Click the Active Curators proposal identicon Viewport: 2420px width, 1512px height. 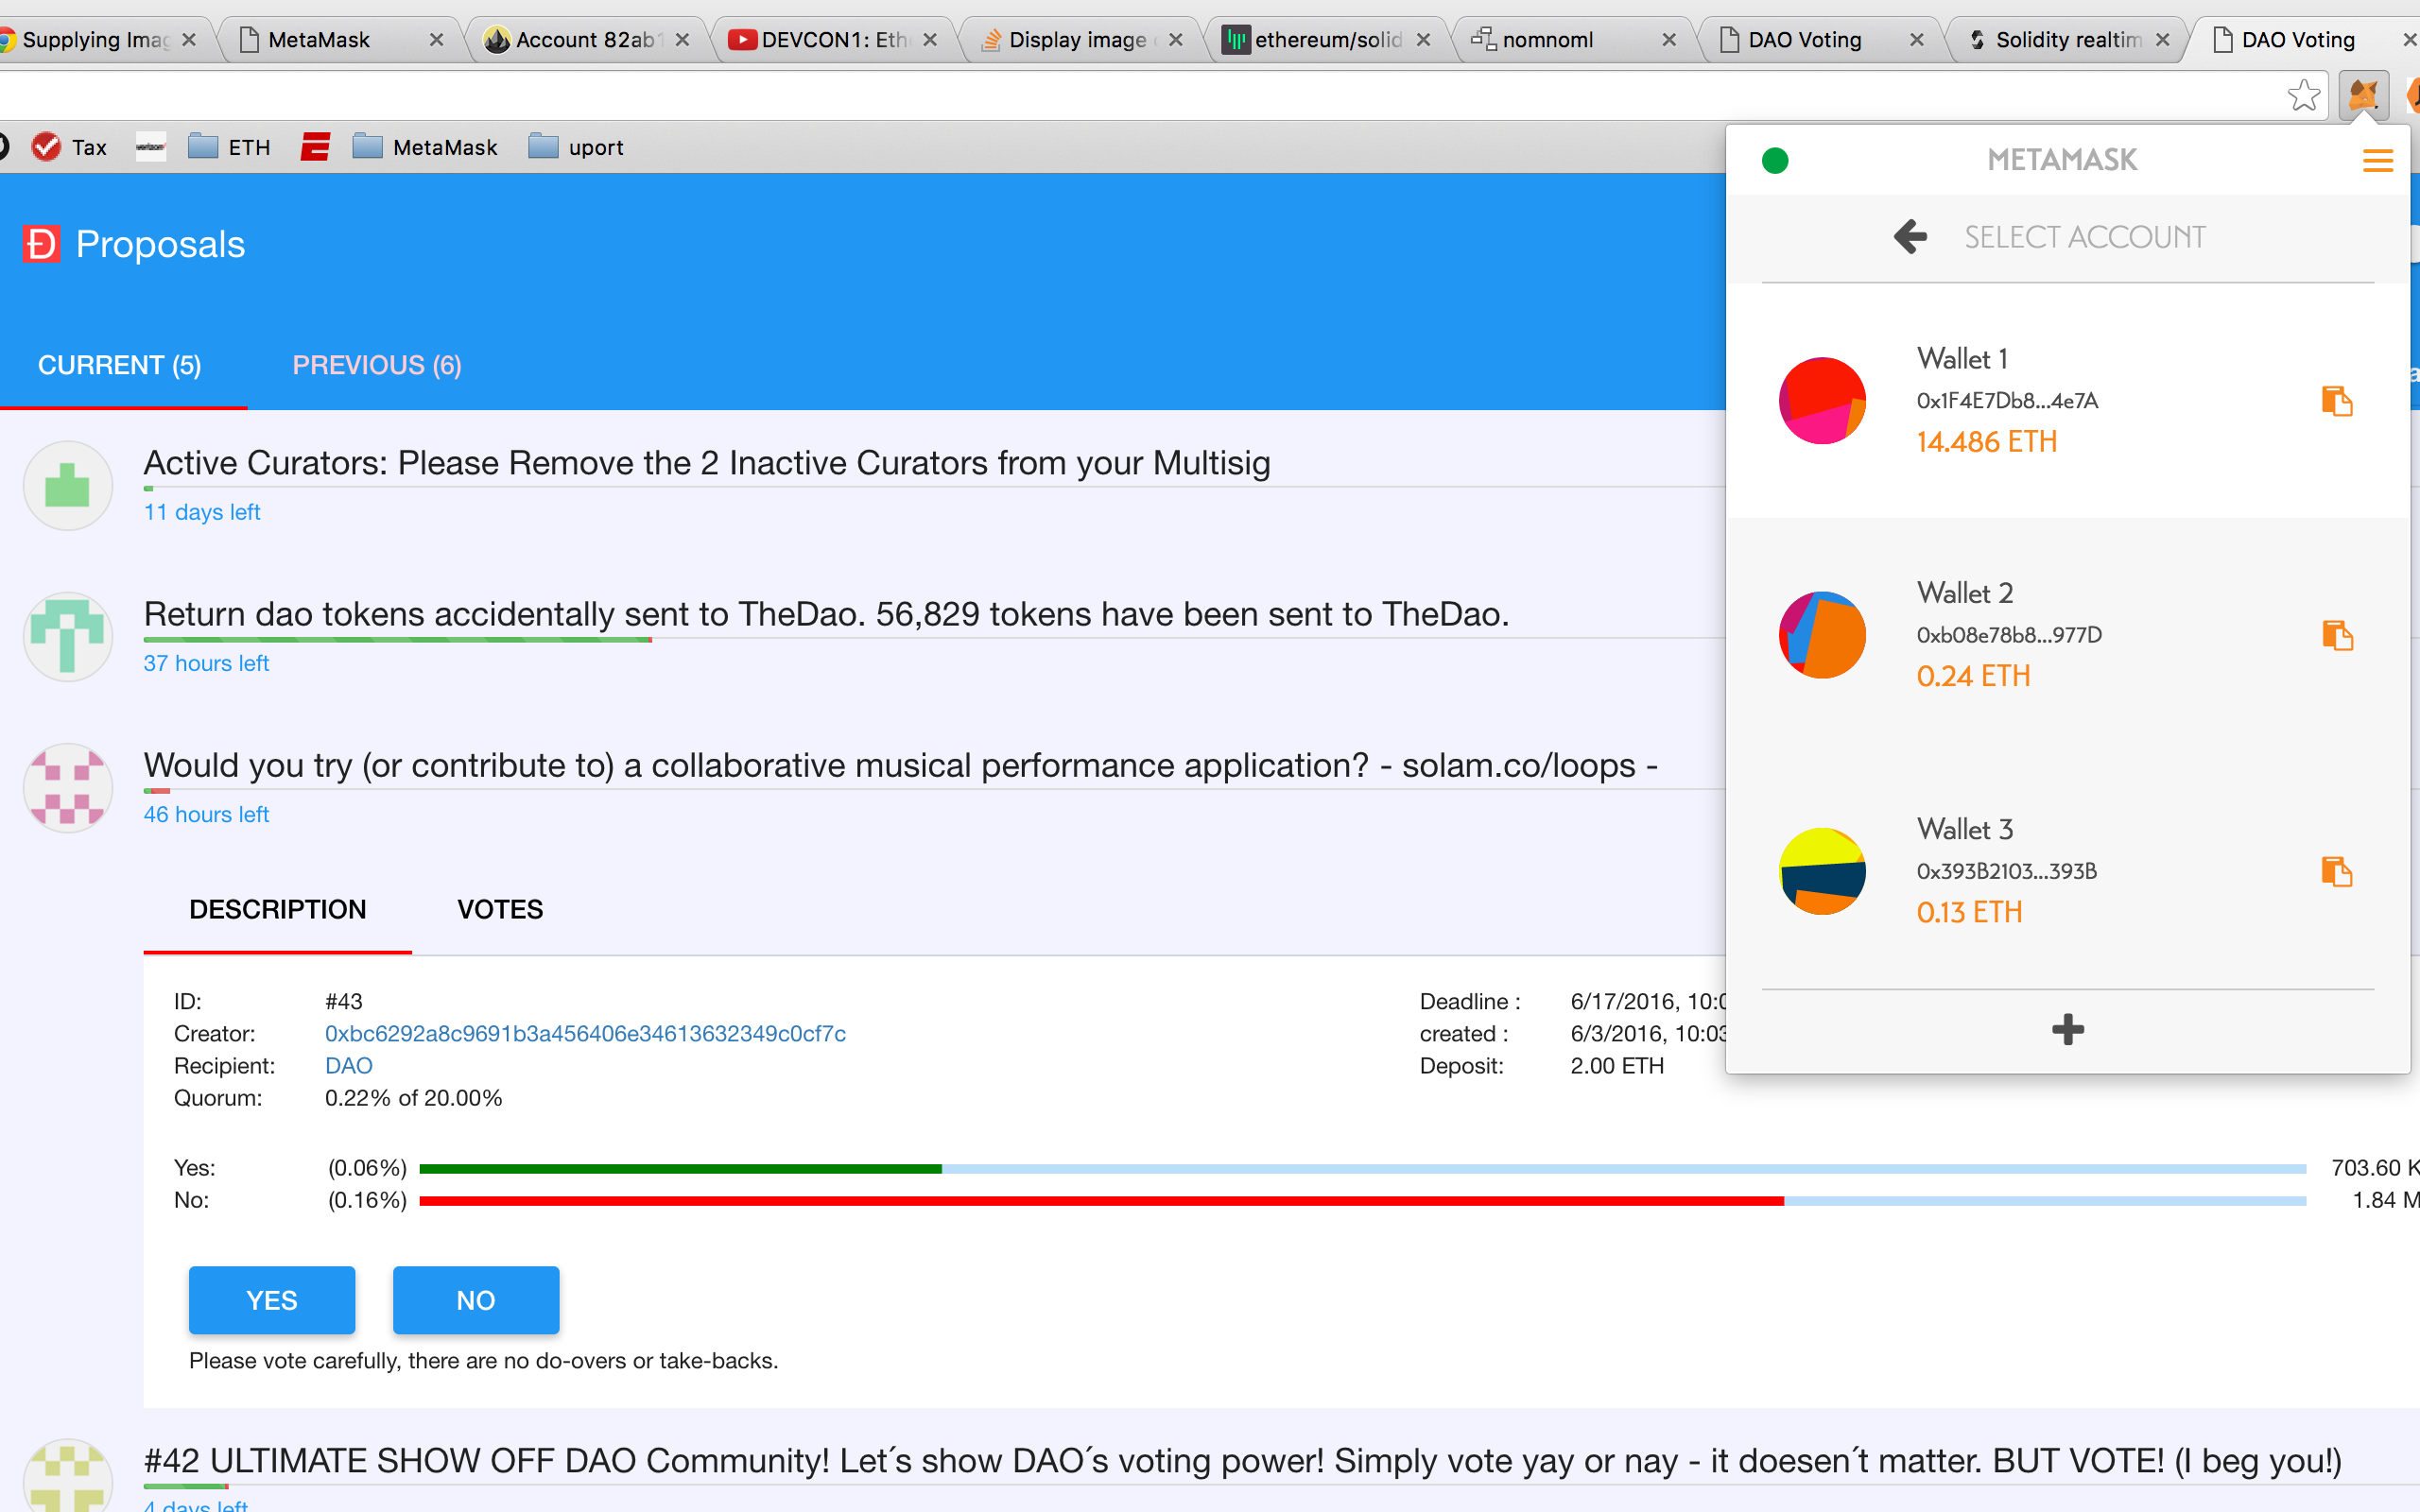(68, 486)
